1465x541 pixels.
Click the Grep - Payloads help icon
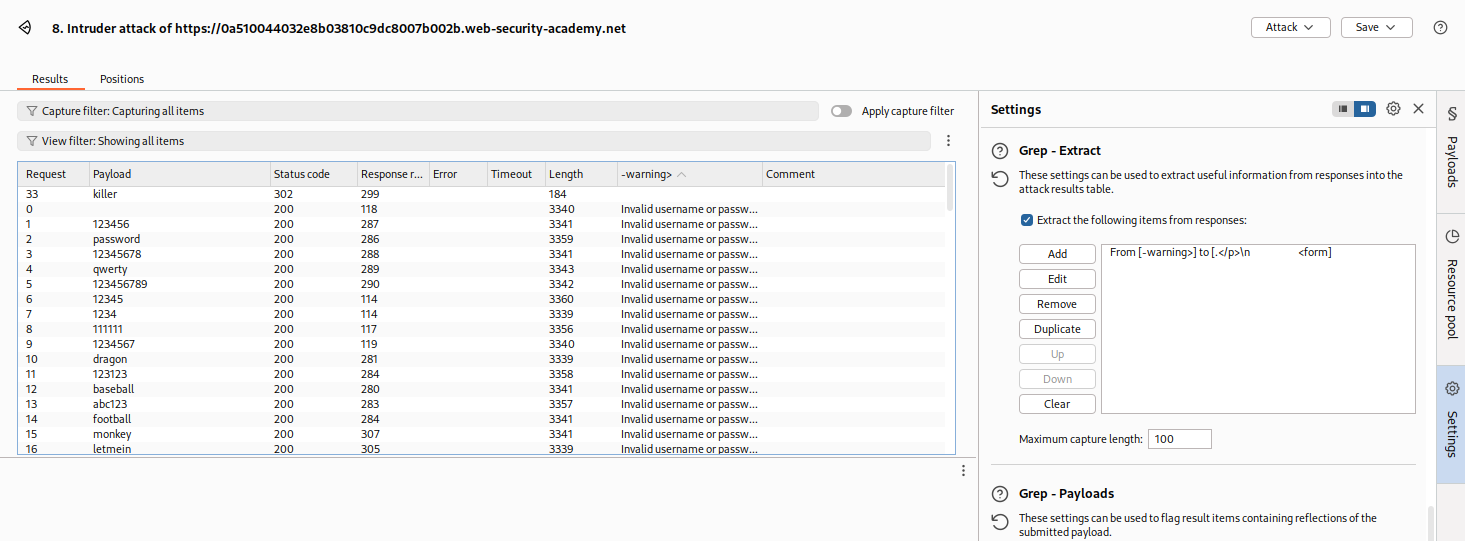pyautogui.click(x=999, y=494)
